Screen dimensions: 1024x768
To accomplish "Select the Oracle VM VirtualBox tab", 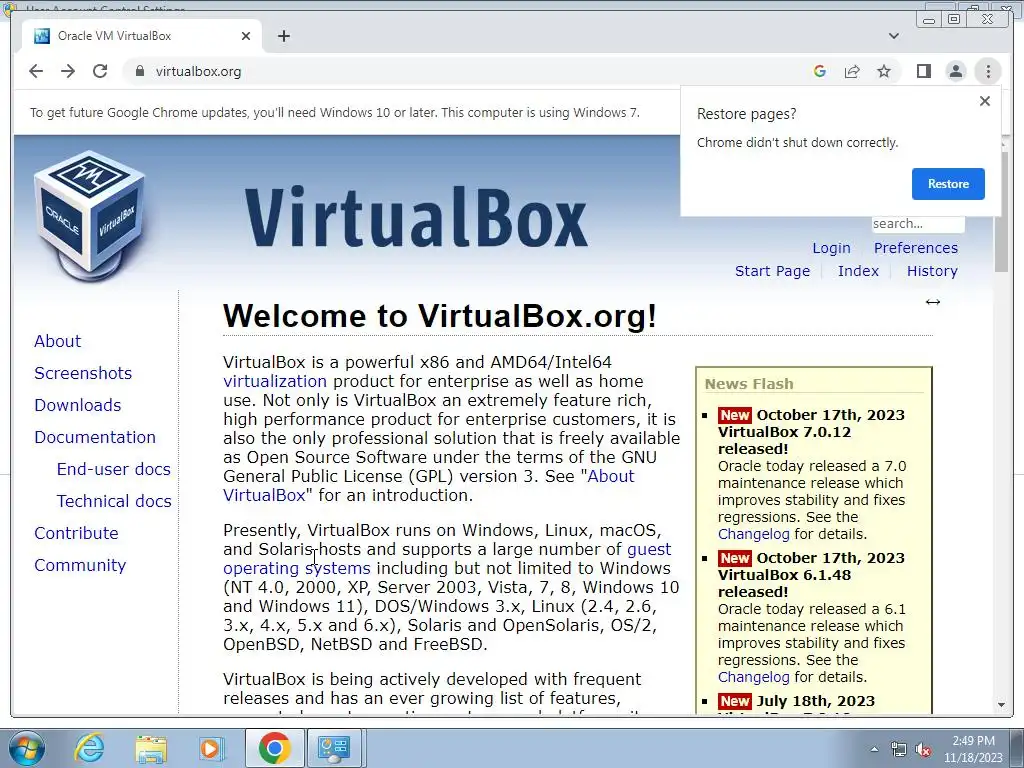I will (x=142, y=36).
